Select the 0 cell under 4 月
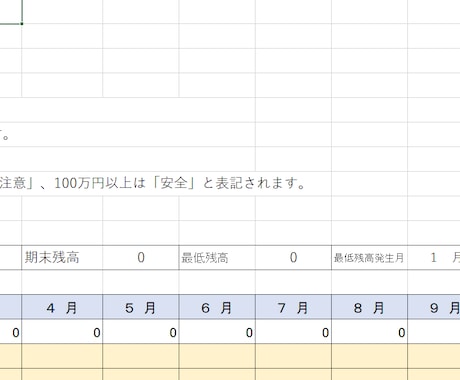460x380 pixels. coord(62,332)
